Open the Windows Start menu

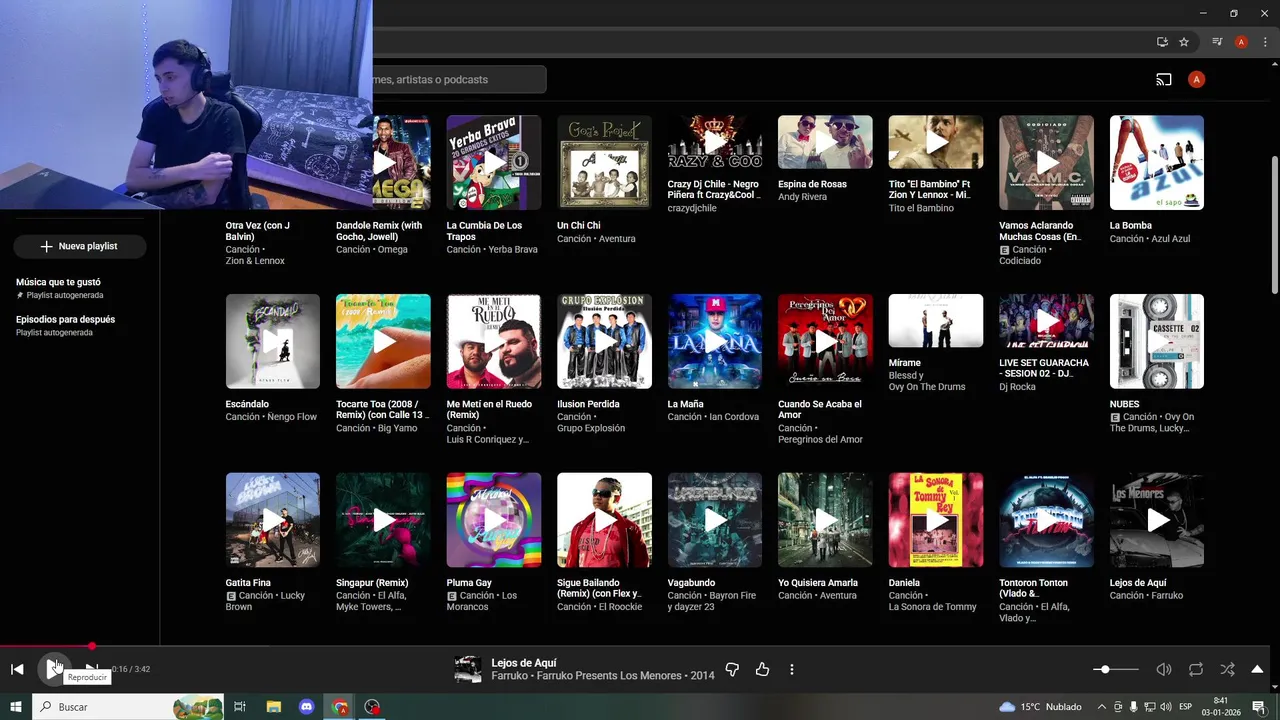[x=16, y=707]
